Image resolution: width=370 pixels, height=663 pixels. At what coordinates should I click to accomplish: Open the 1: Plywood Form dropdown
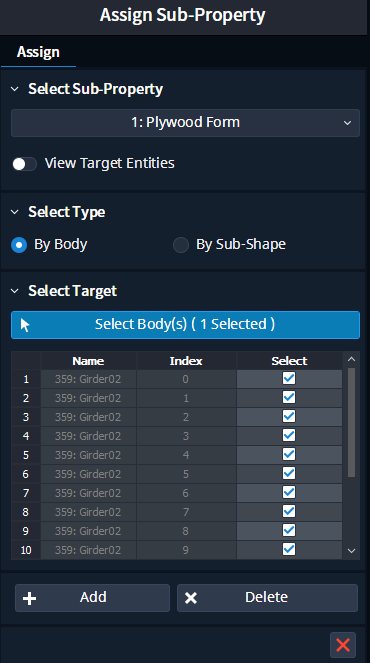pyautogui.click(x=185, y=123)
